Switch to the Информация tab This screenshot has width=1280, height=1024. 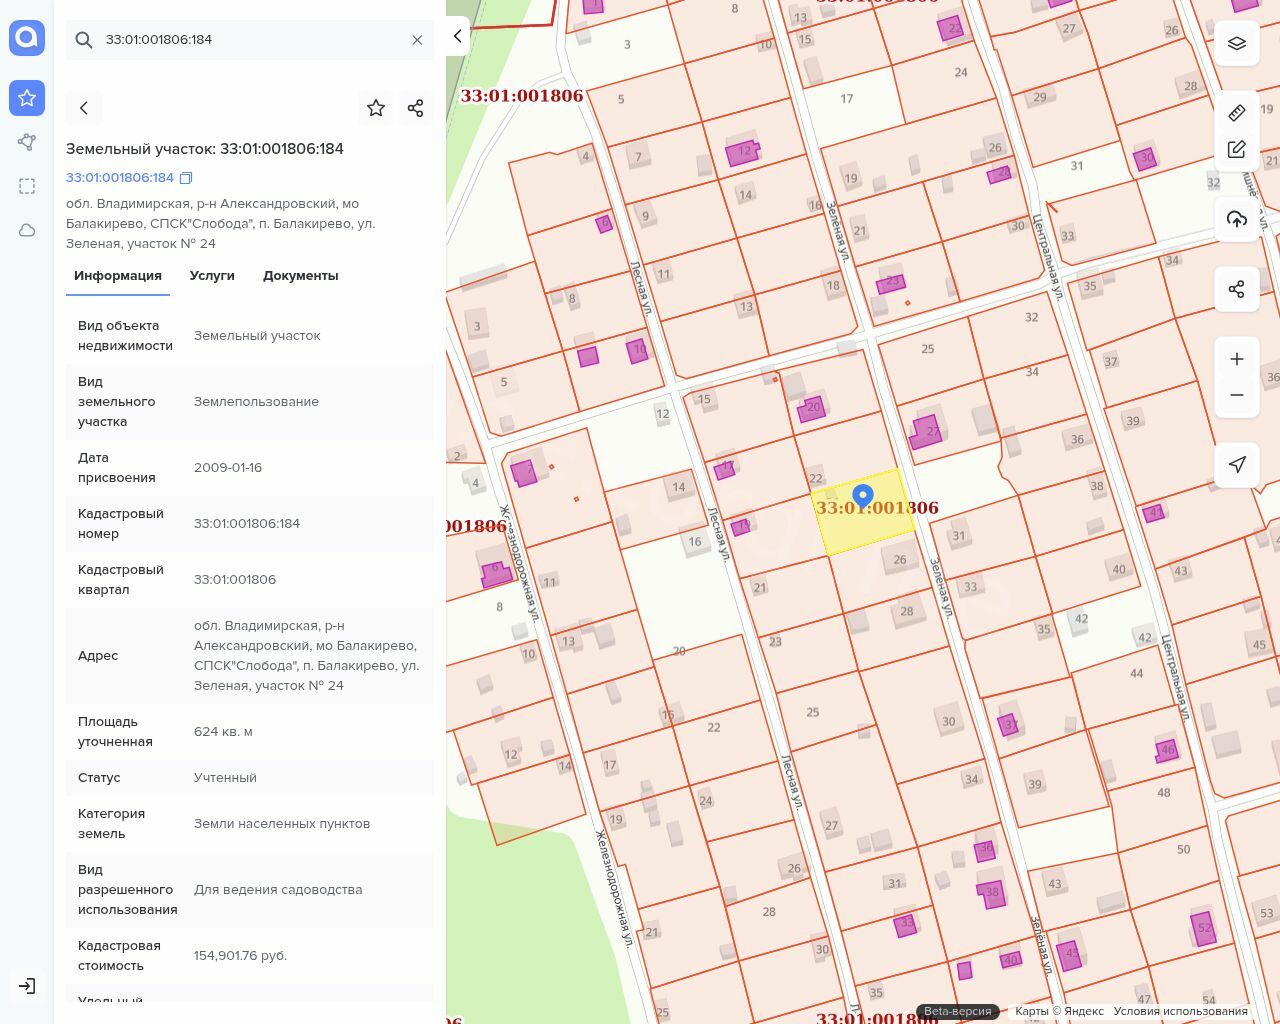(x=118, y=276)
